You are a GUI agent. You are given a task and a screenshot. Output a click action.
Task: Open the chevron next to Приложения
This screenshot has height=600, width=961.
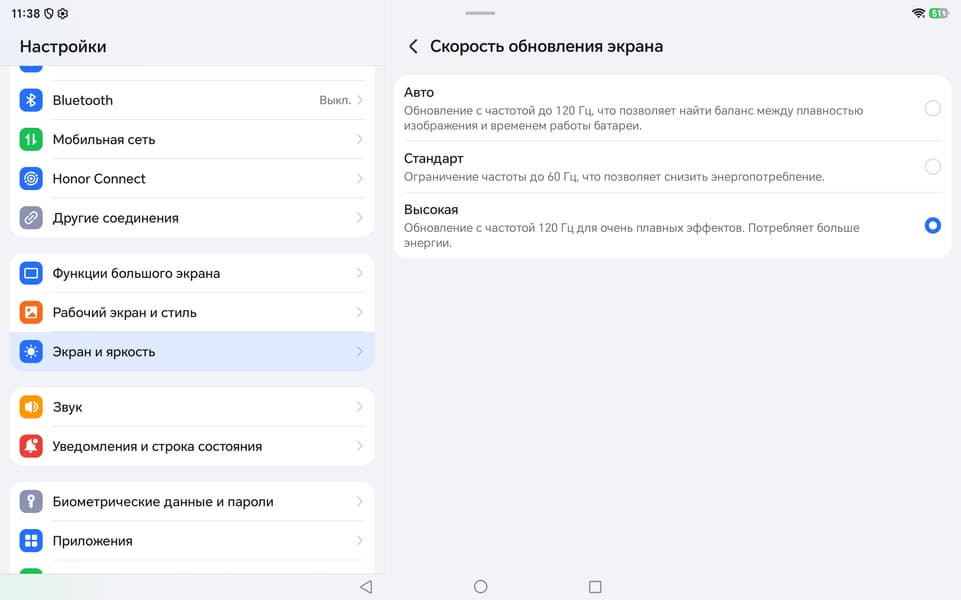click(x=360, y=541)
